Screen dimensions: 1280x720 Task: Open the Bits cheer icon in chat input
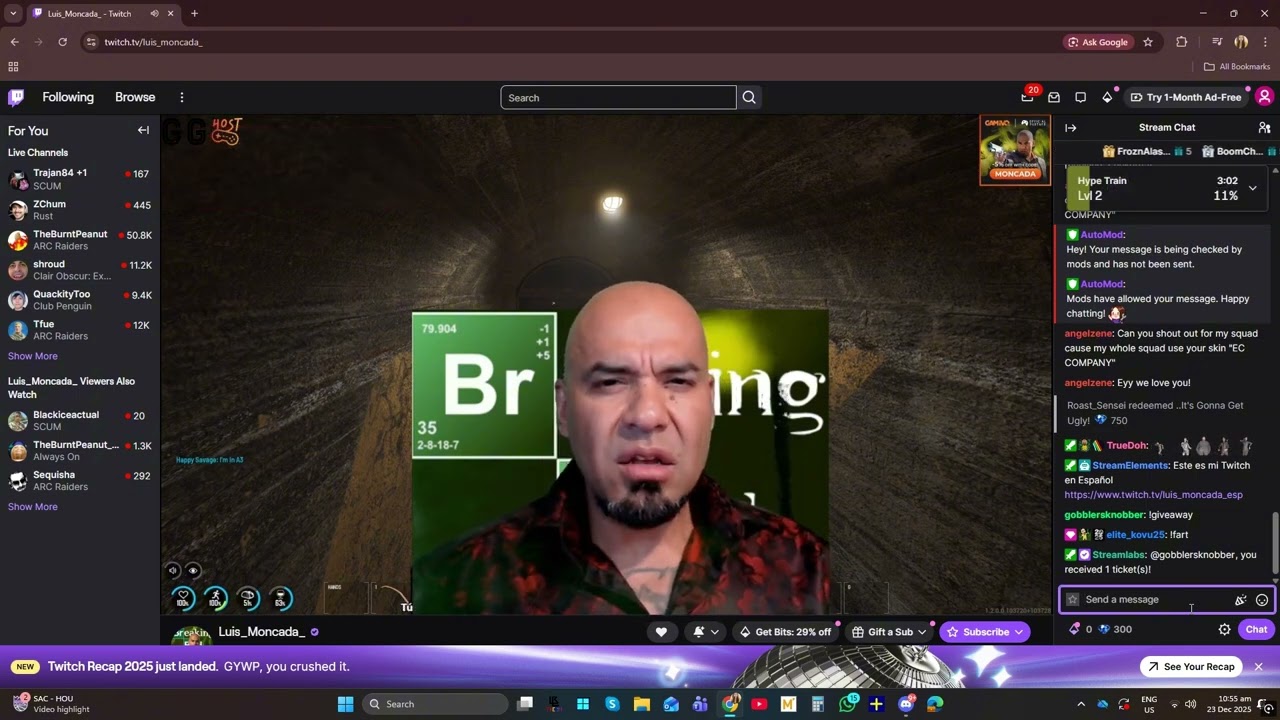tap(1240, 600)
